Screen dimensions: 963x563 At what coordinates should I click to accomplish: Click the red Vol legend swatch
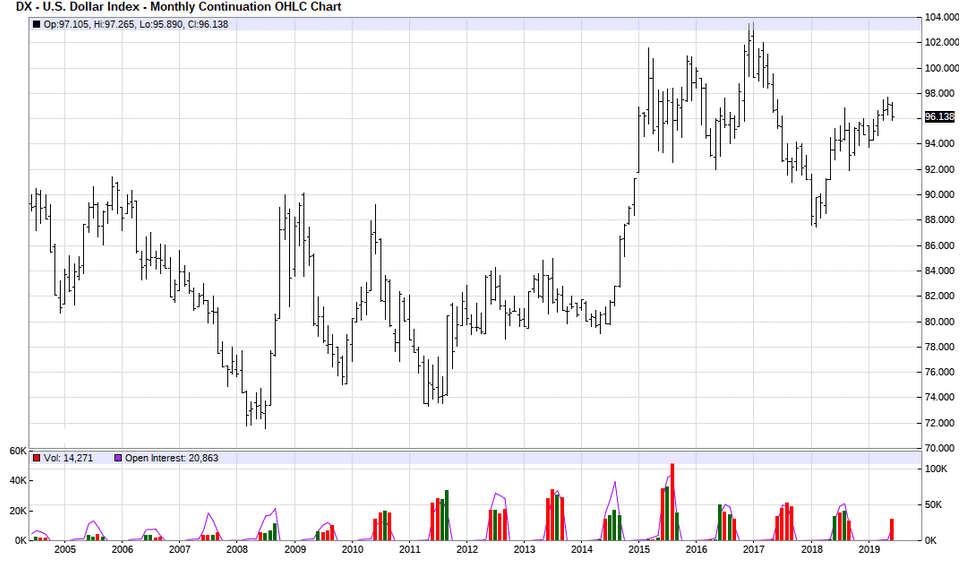(37, 458)
